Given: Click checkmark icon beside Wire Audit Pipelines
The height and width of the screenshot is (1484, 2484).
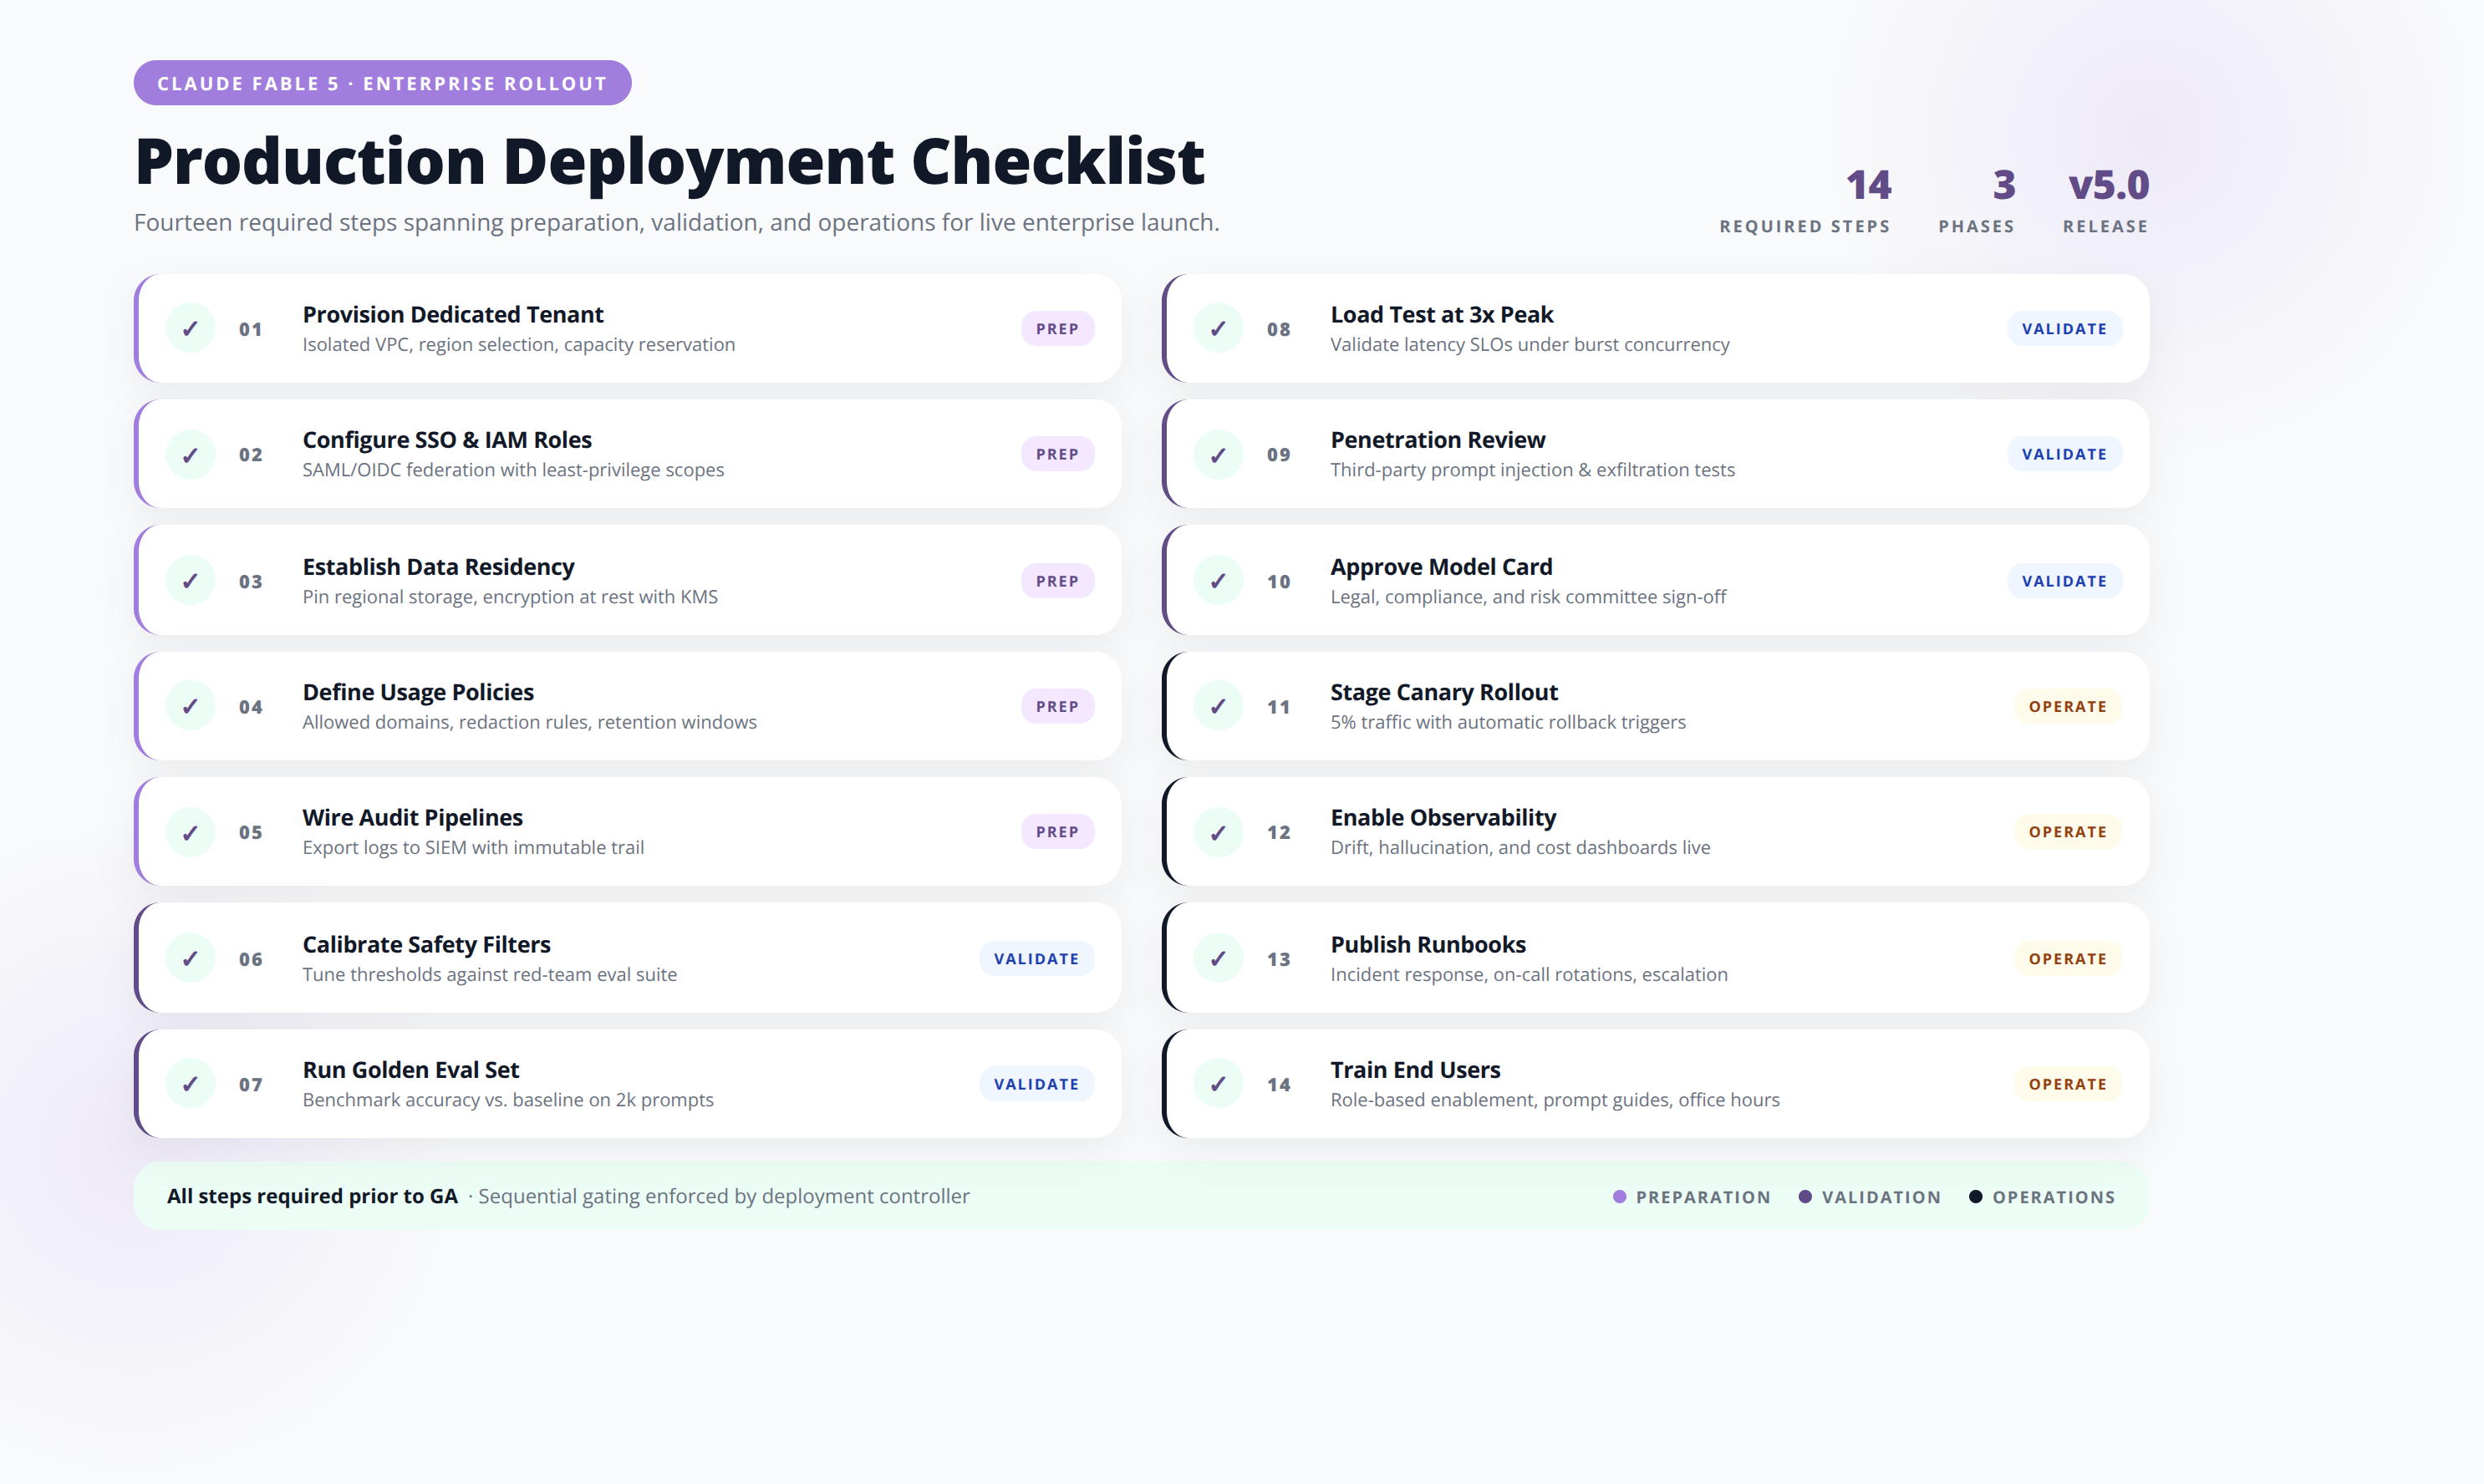Looking at the screenshot, I should click(190, 832).
